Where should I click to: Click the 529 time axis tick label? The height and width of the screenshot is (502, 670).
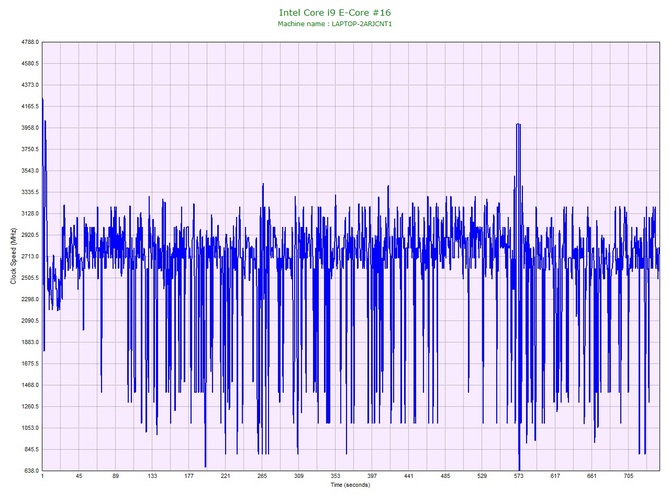[482, 476]
